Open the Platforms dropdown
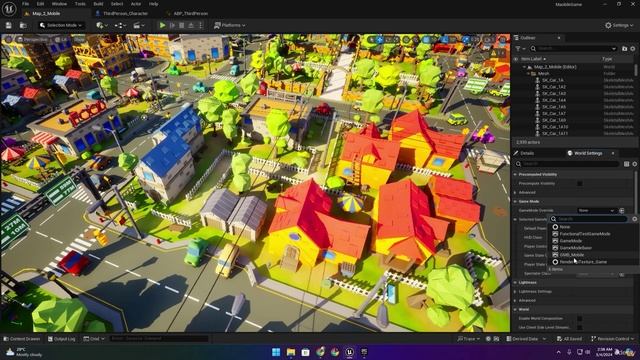This screenshot has height=360, width=640. [x=230, y=25]
